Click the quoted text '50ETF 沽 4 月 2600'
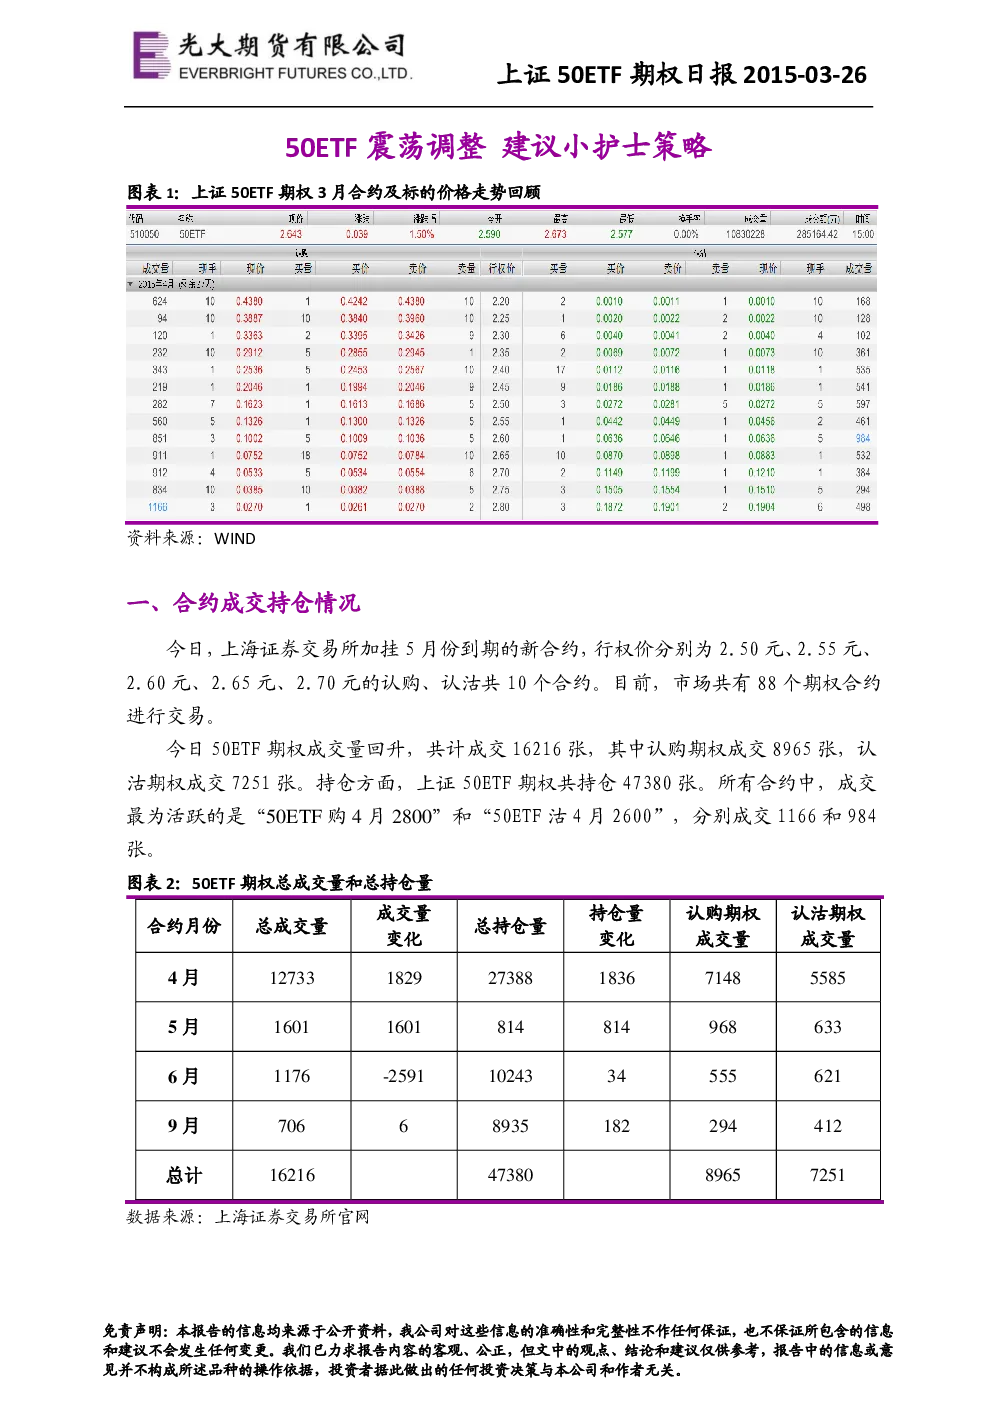The image size is (992, 1403). (572, 816)
